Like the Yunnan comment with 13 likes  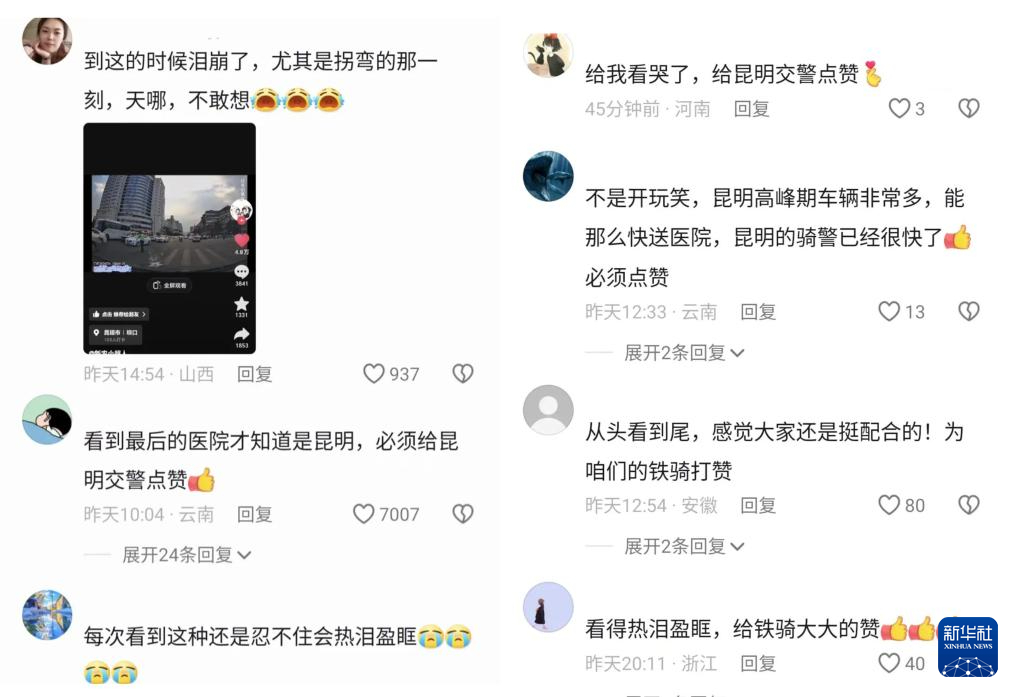coord(889,312)
